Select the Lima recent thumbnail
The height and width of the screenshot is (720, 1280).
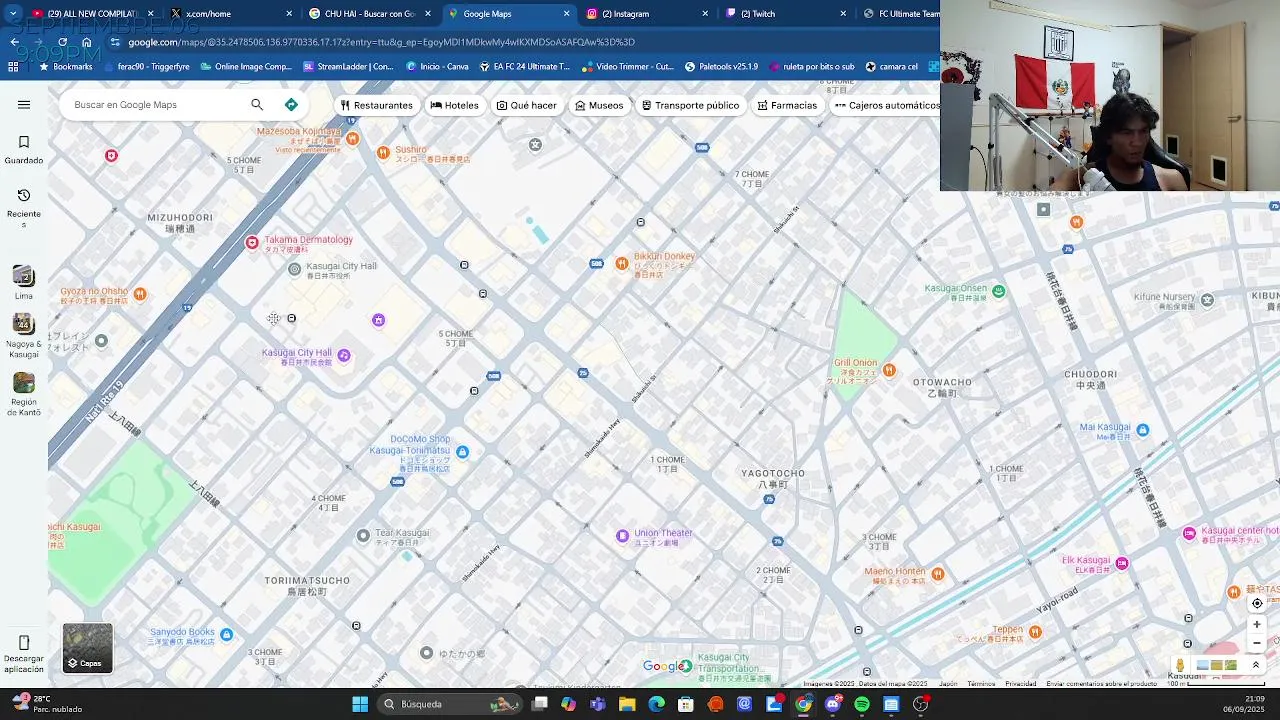coord(24,276)
